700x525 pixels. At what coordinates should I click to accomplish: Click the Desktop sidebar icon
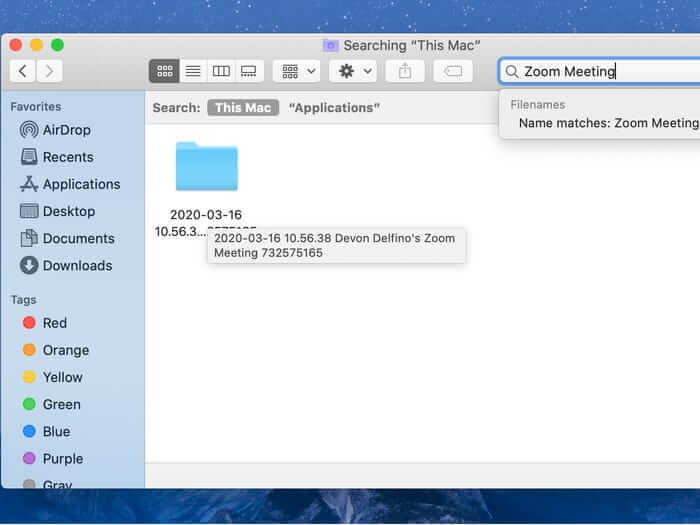coord(29,211)
